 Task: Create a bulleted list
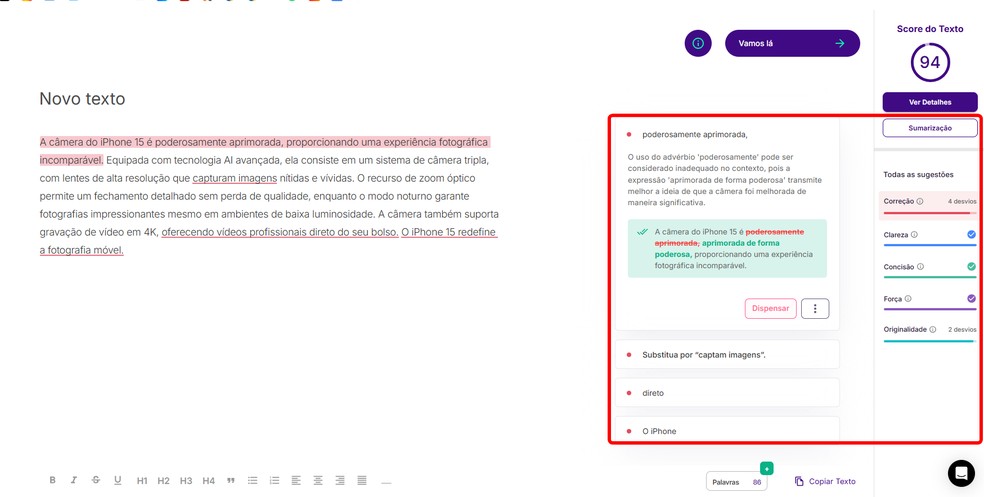coord(252,481)
